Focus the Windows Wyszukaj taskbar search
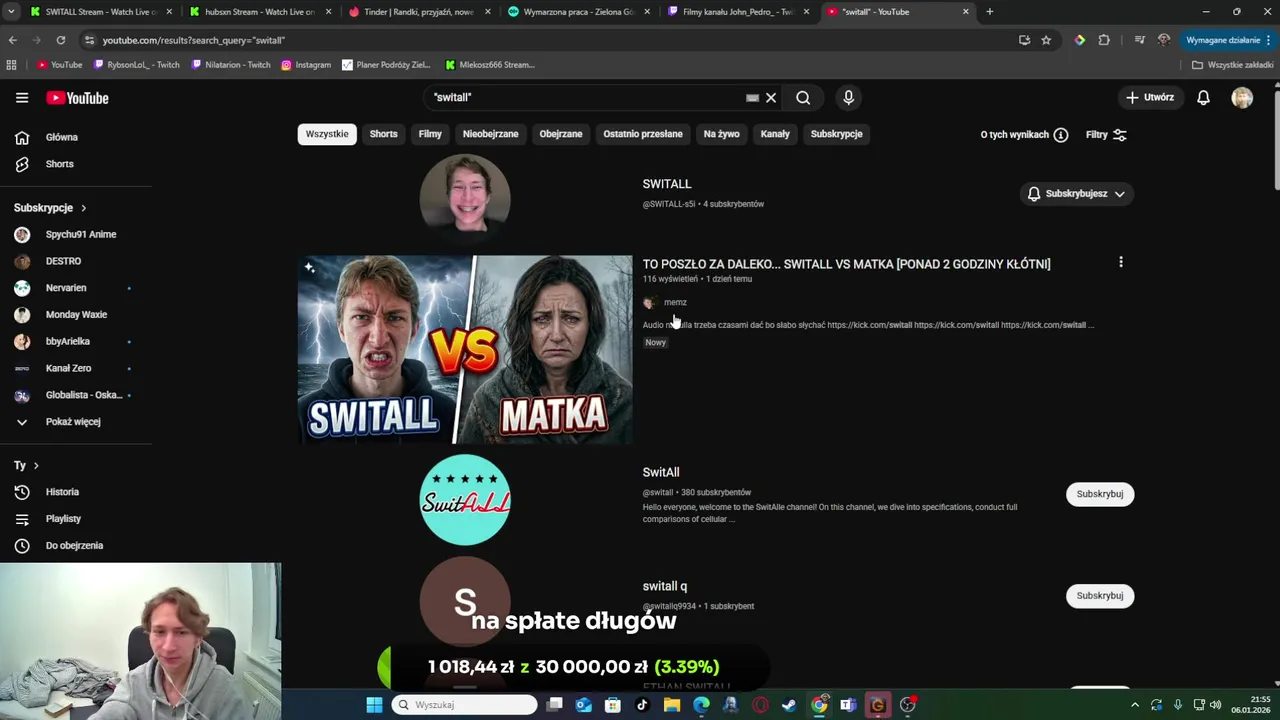 click(464, 705)
